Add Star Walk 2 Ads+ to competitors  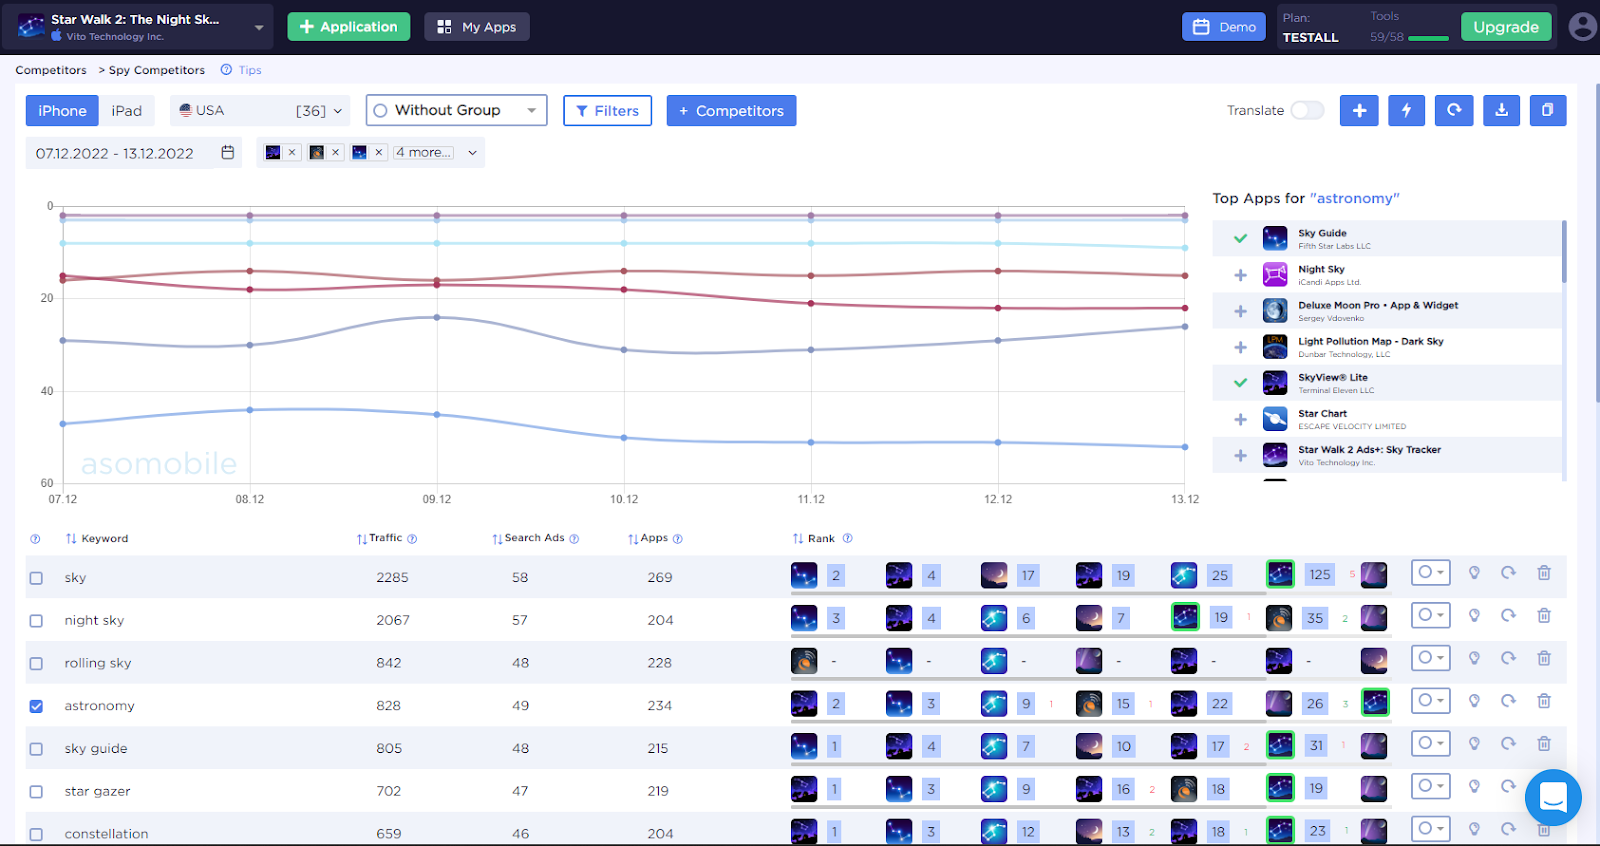(x=1240, y=456)
